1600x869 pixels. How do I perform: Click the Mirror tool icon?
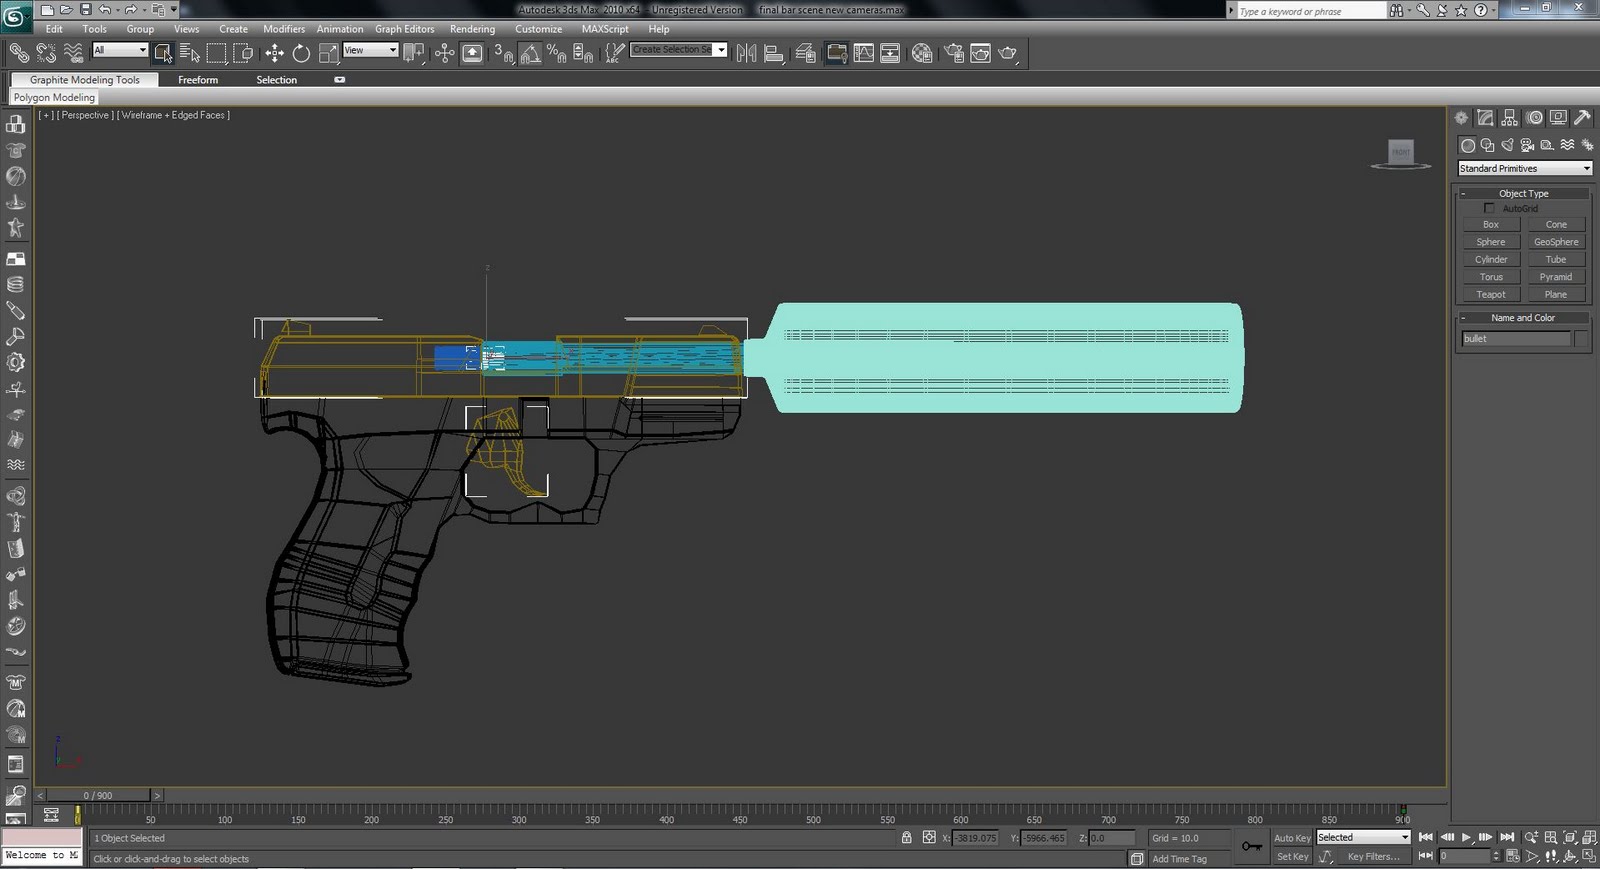[746, 53]
